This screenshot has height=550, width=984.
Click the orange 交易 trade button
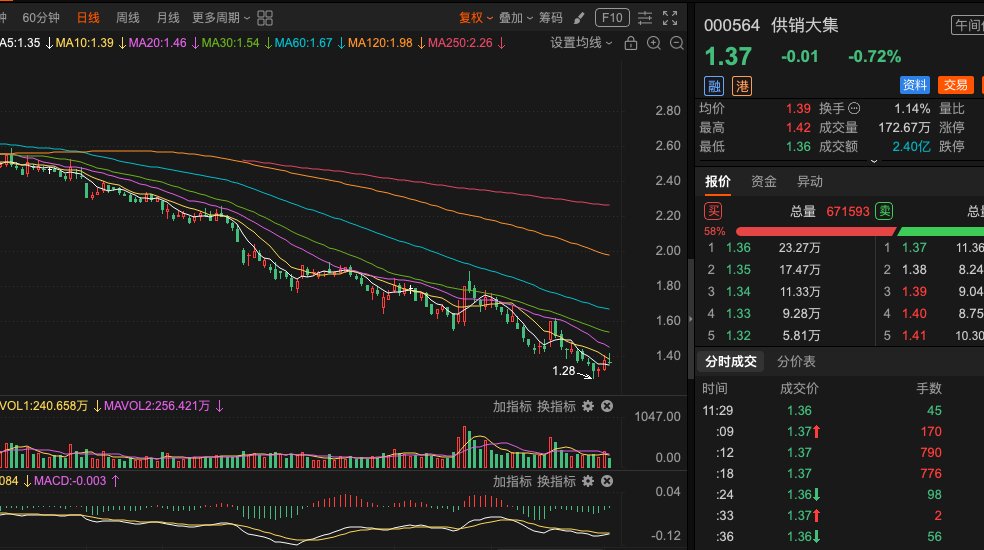[x=955, y=85]
